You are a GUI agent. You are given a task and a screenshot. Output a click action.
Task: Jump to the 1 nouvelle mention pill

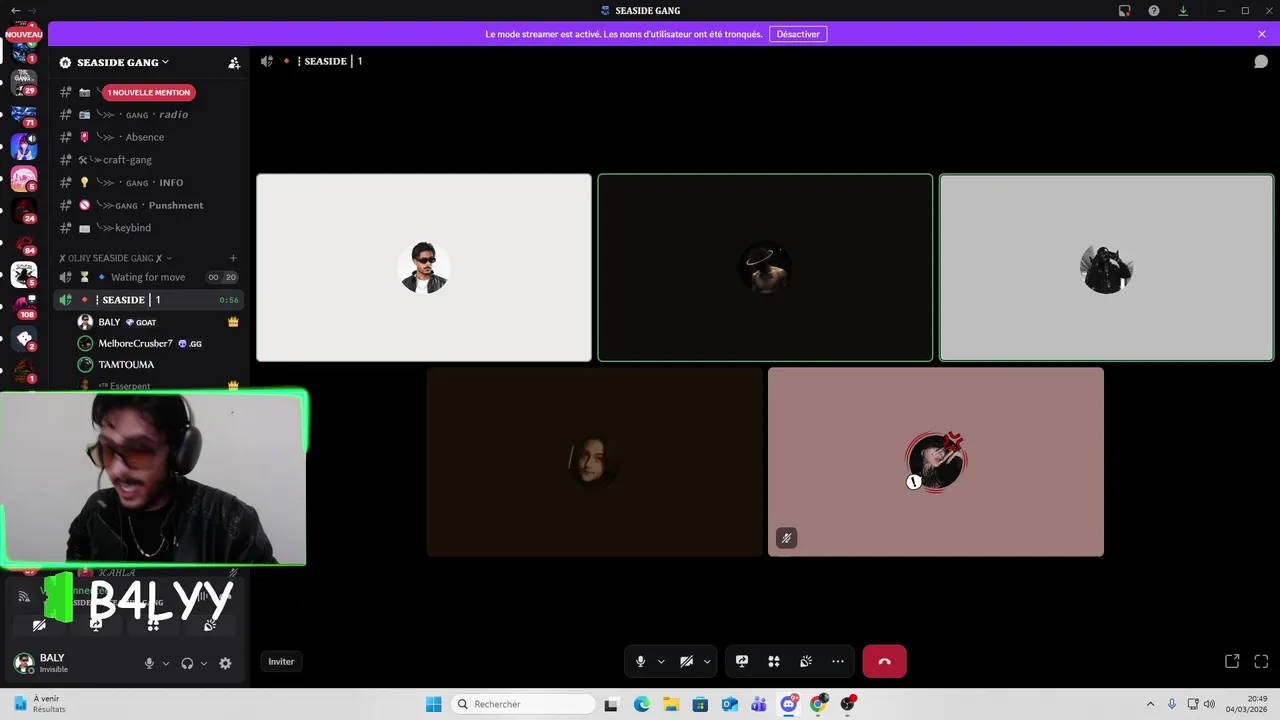click(148, 92)
